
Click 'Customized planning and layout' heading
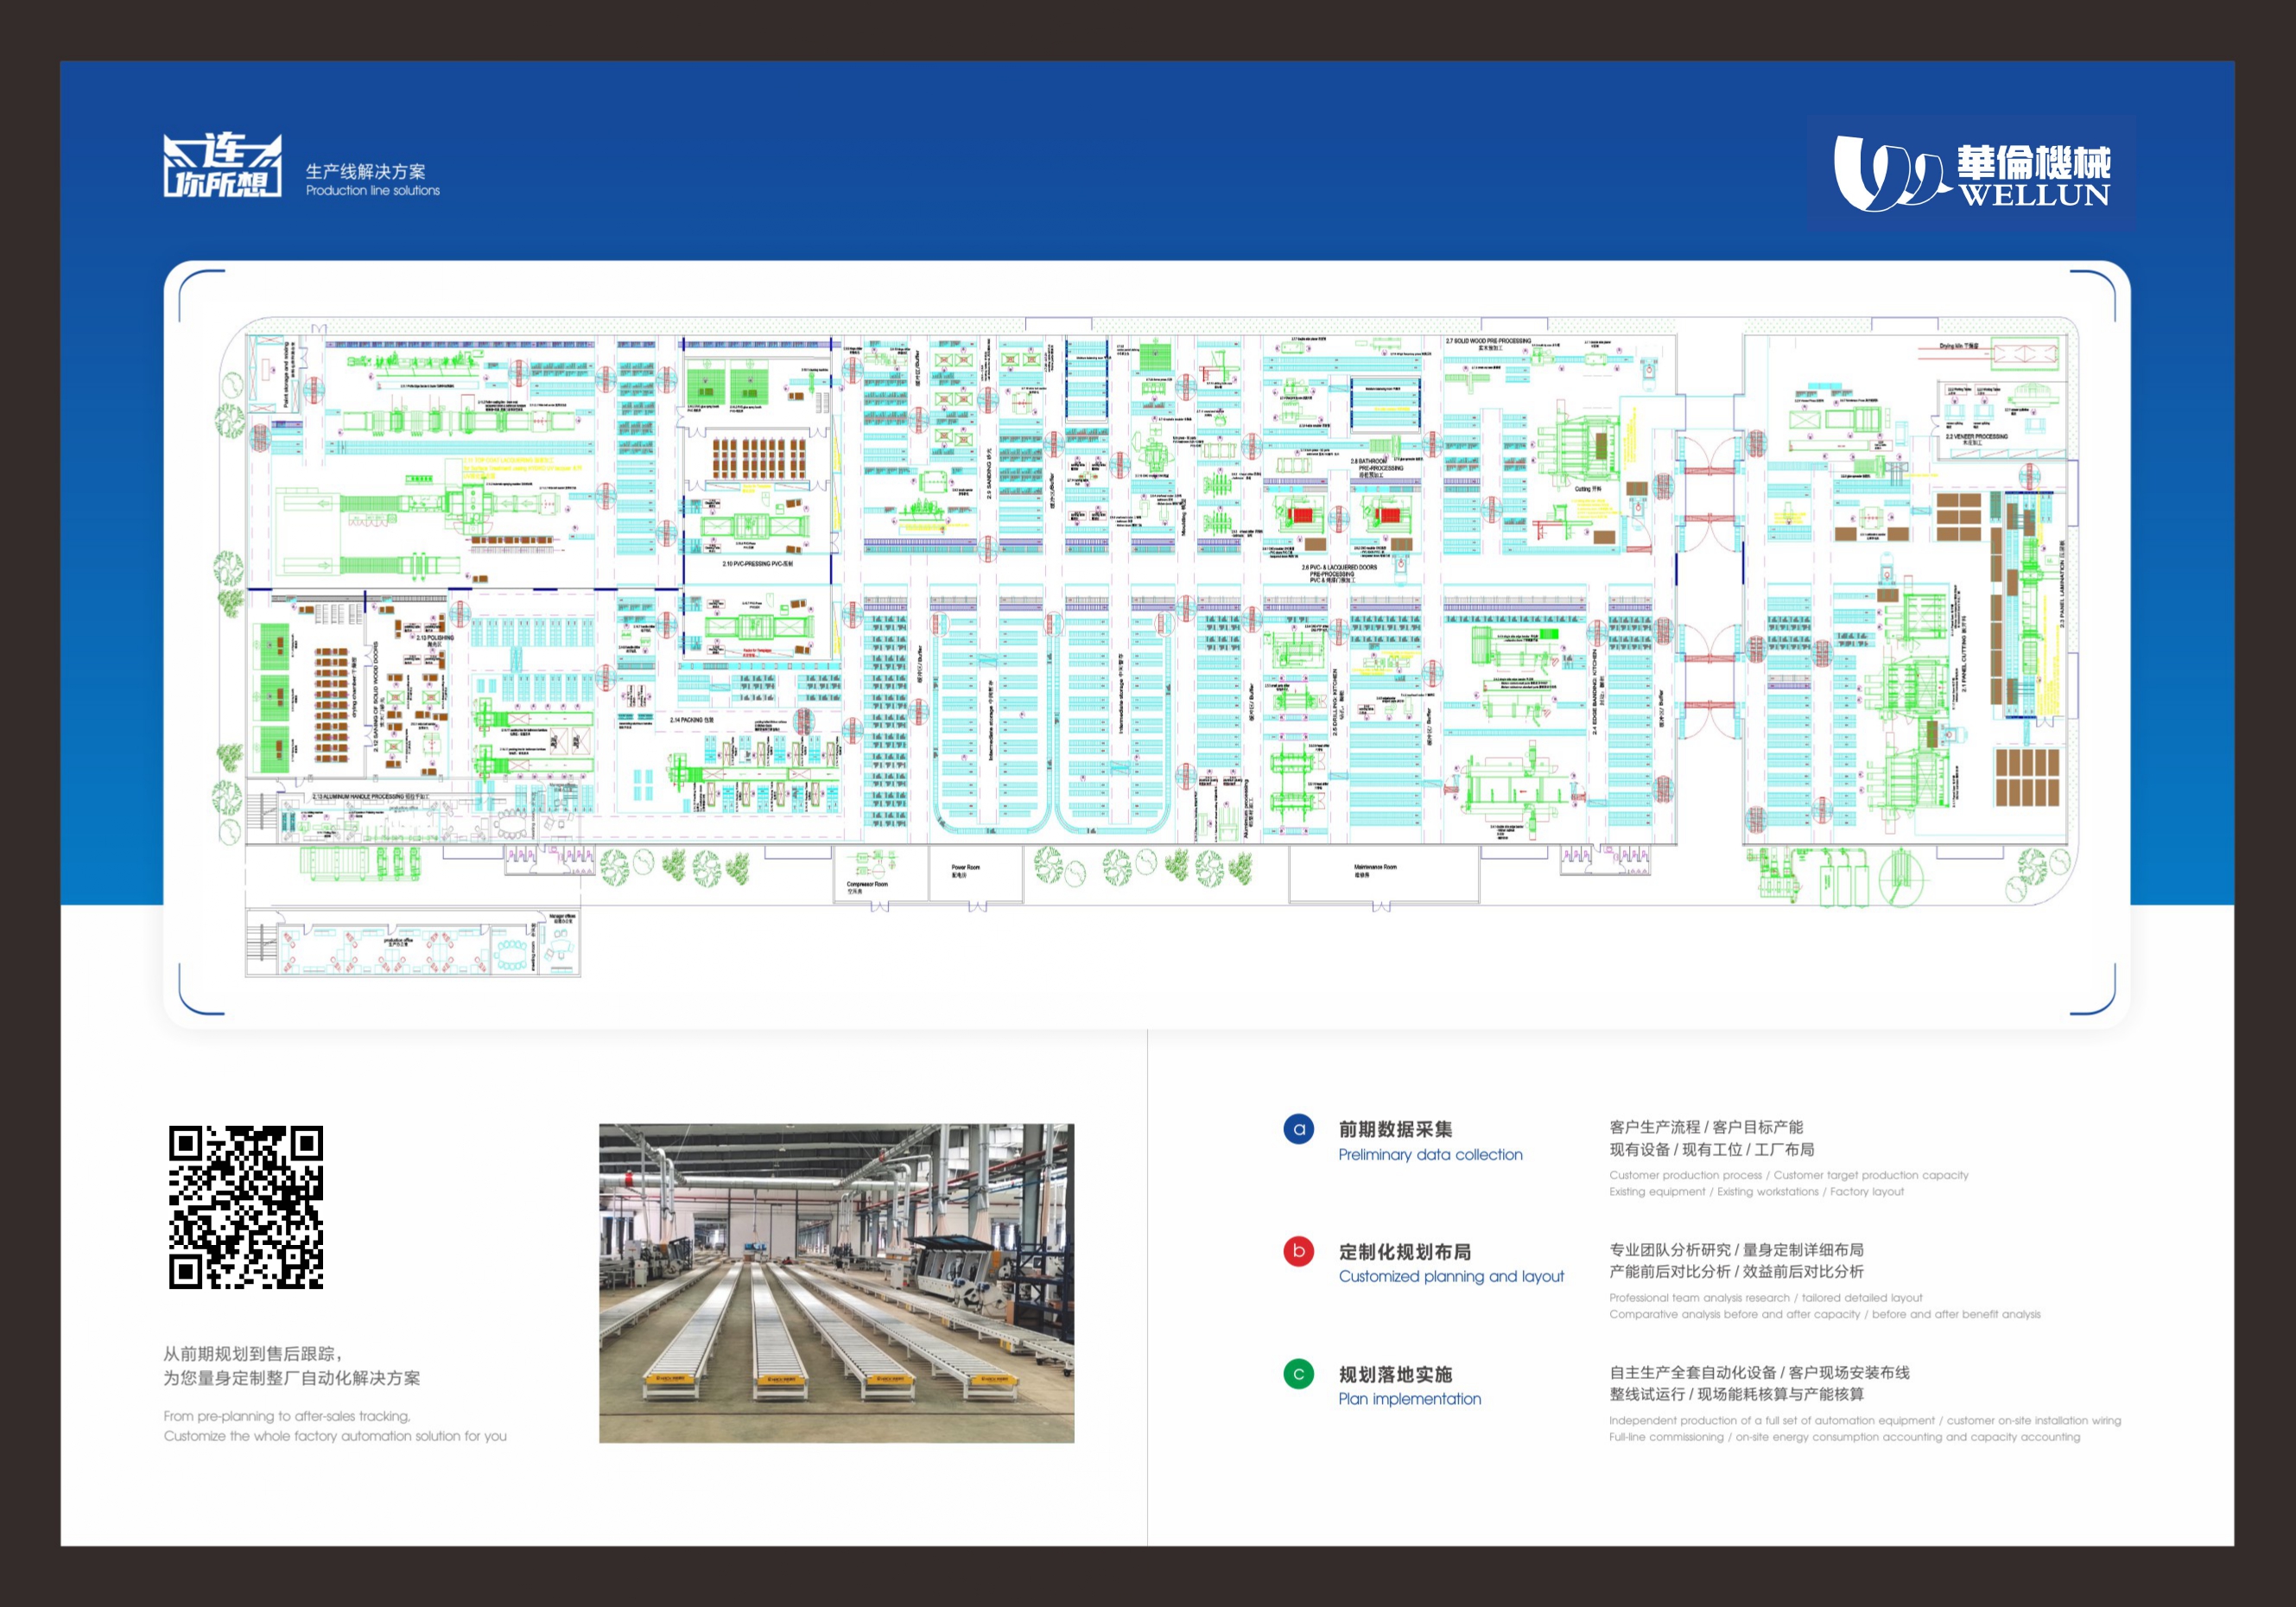point(1451,1277)
